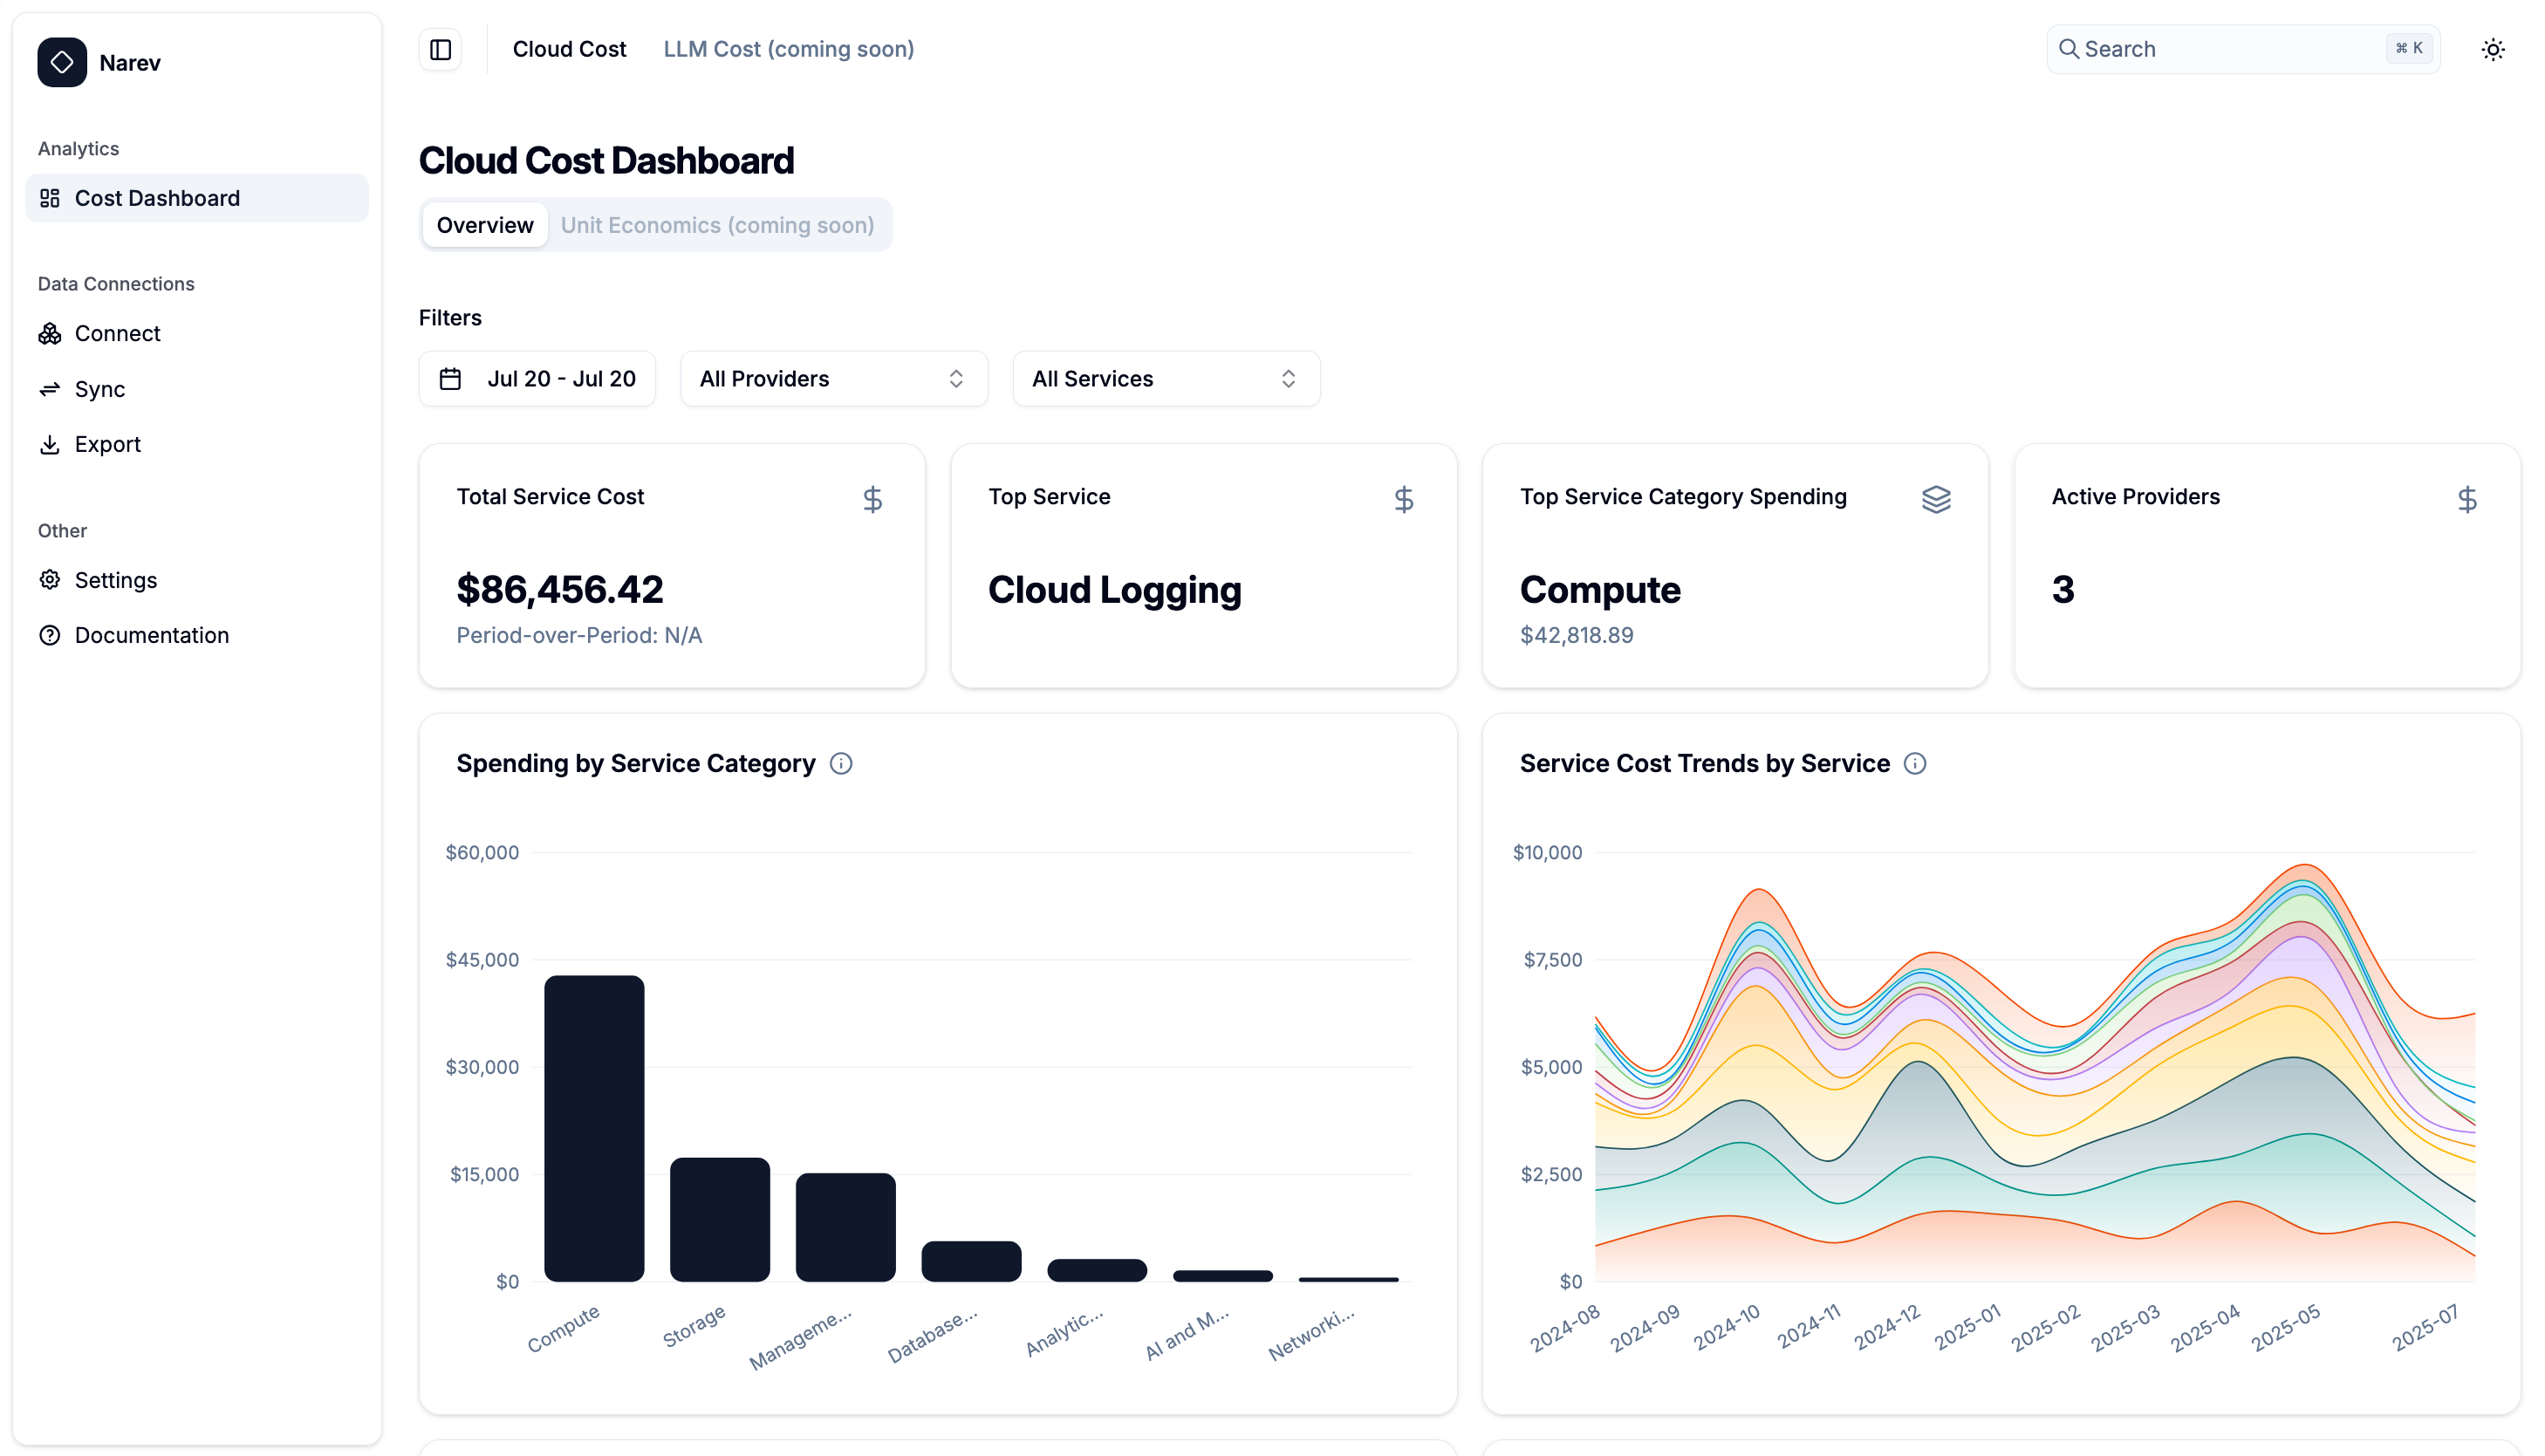2545x1456 pixels.
Task: Open Settings in the sidebar
Action: 115,580
